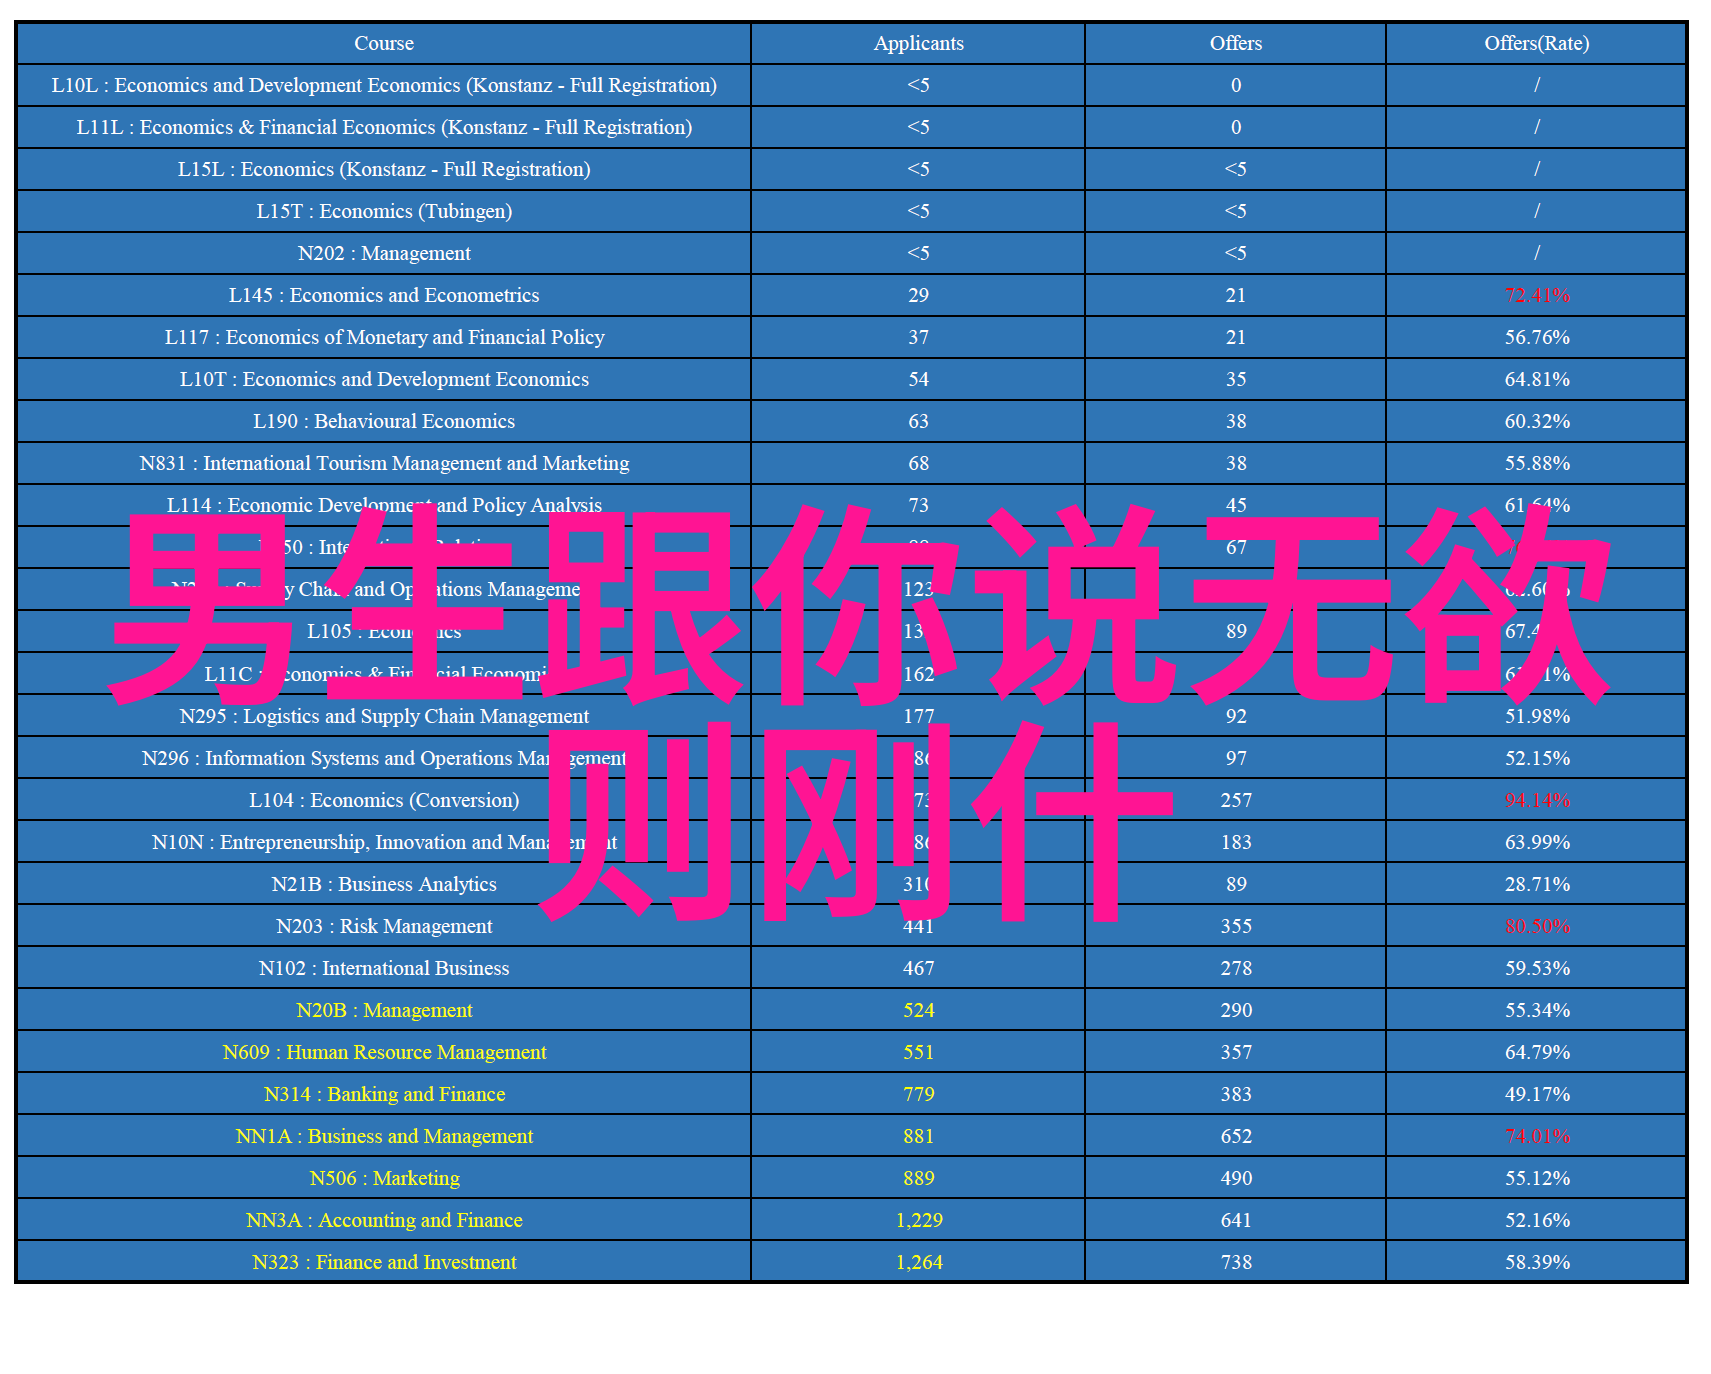
Task: Select N506 Marketing cell
Action: pyautogui.click(x=384, y=1178)
